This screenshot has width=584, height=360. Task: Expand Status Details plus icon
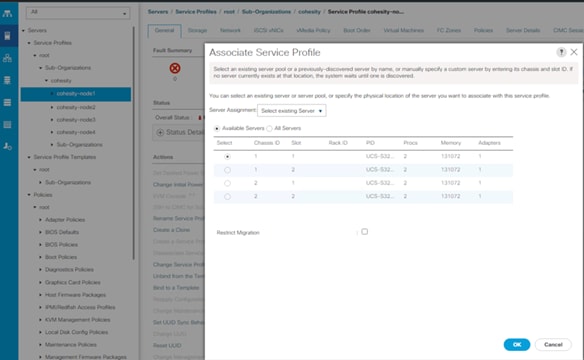point(160,133)
